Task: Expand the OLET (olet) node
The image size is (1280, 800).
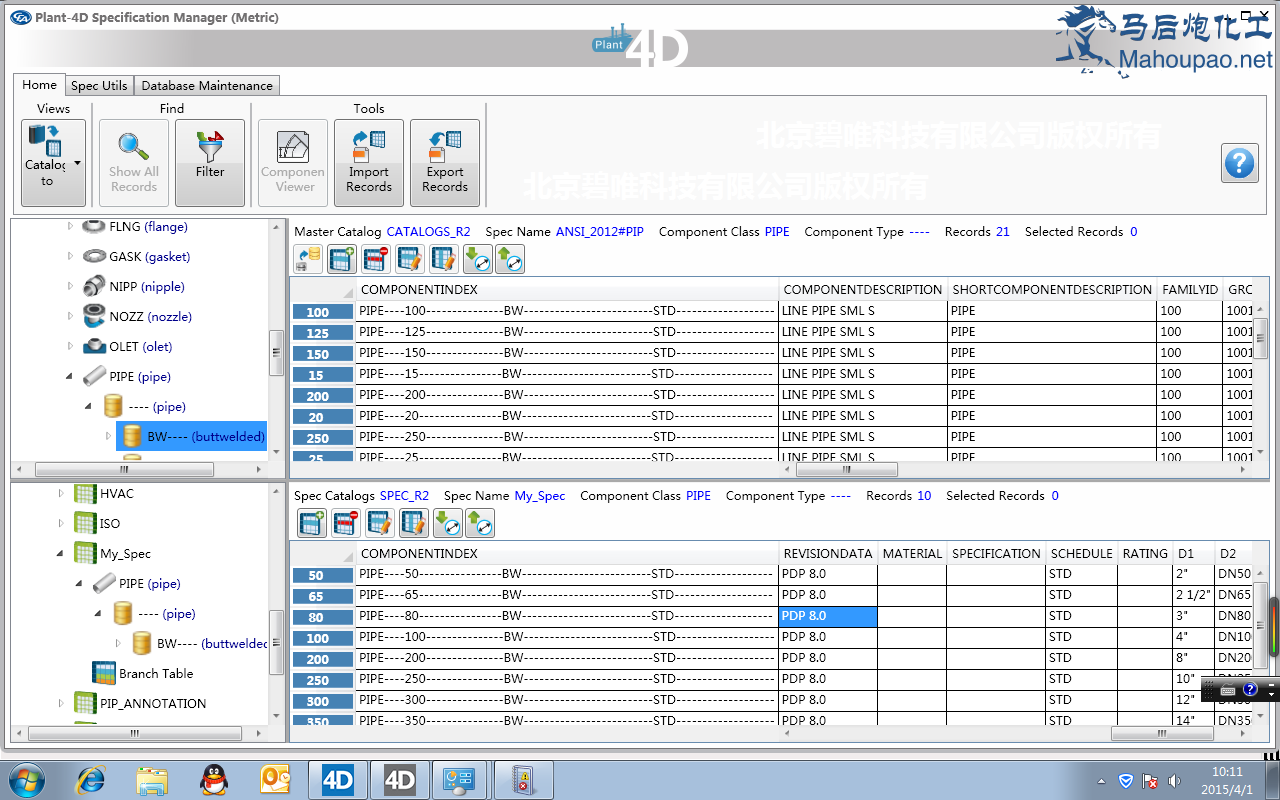Action: coord(70,347)
